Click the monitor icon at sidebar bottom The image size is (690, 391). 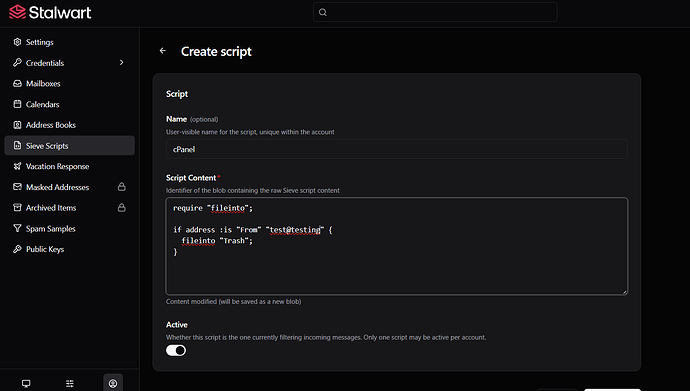pos(26,384)
